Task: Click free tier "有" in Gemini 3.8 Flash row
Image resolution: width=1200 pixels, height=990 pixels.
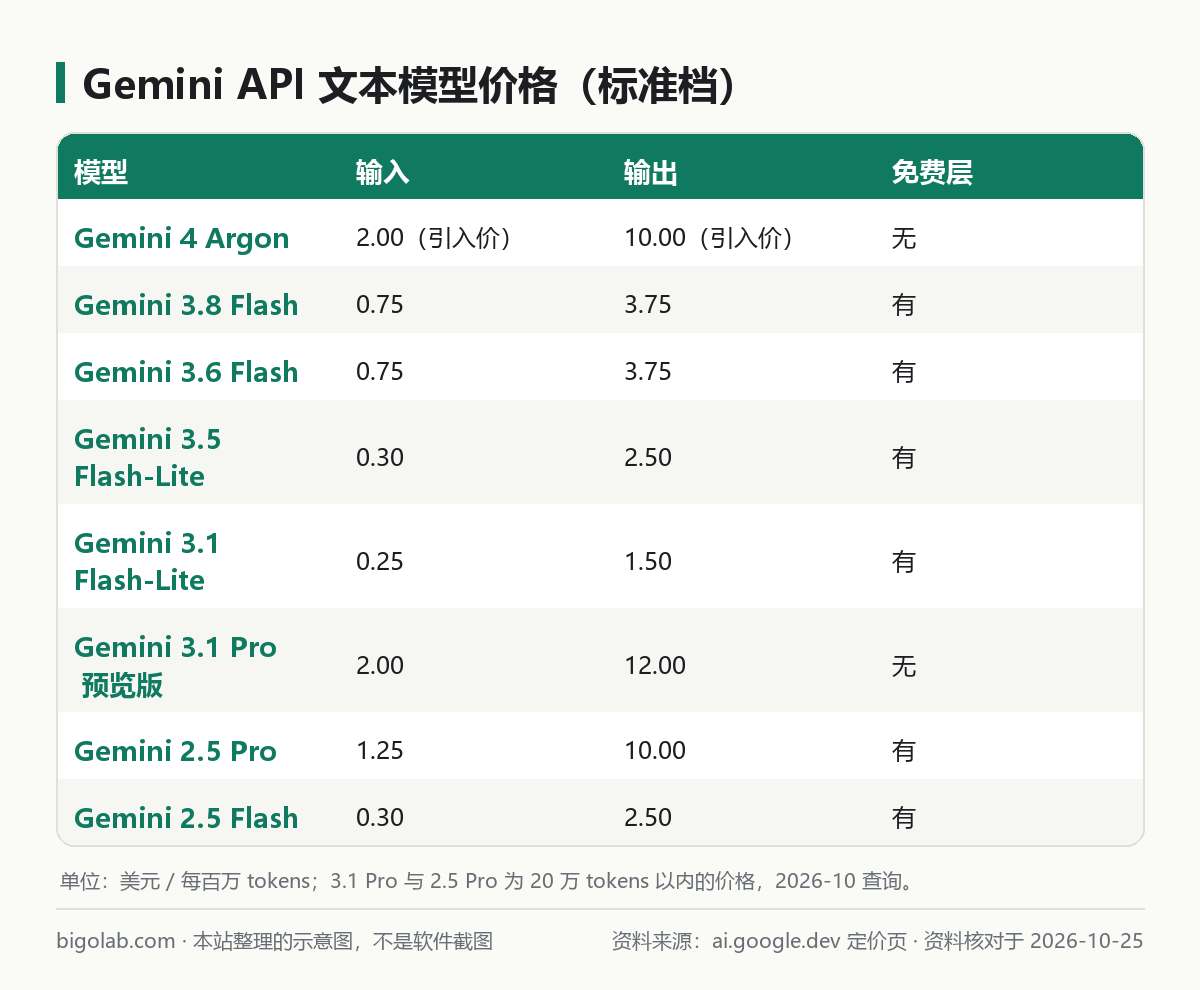Action: coord(904,305)
